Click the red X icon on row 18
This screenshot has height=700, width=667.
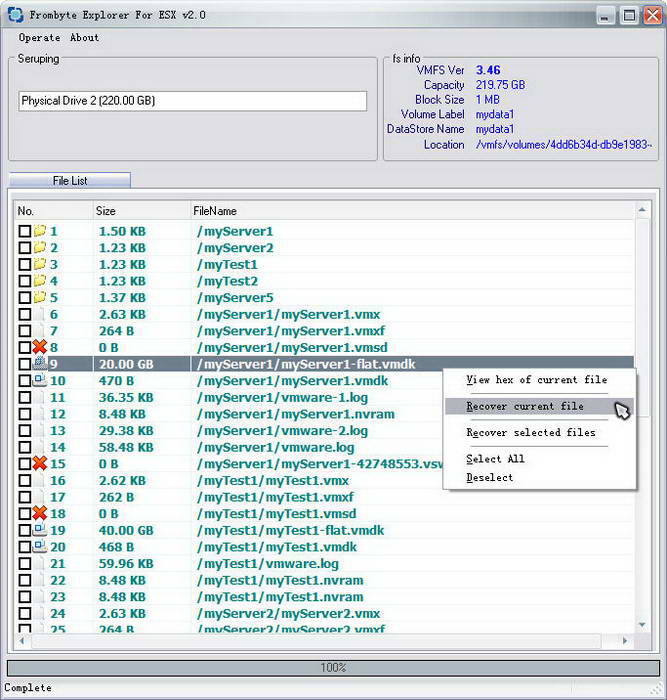coord(40,513)
